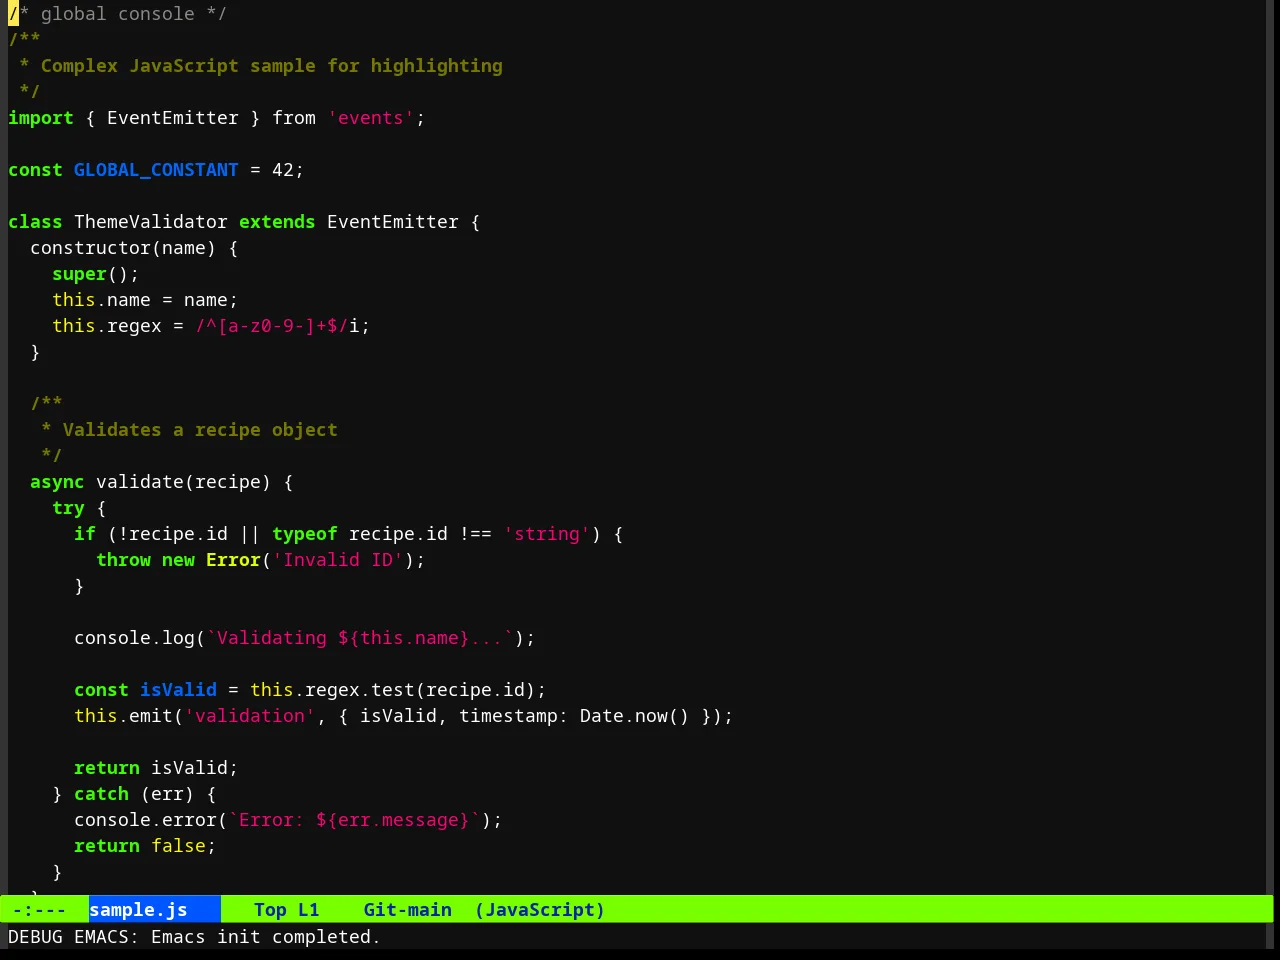The width and height of the screenshot is (1280, 960).
Task: Click 'constructor(name)' method
Action: click(123, 248)
